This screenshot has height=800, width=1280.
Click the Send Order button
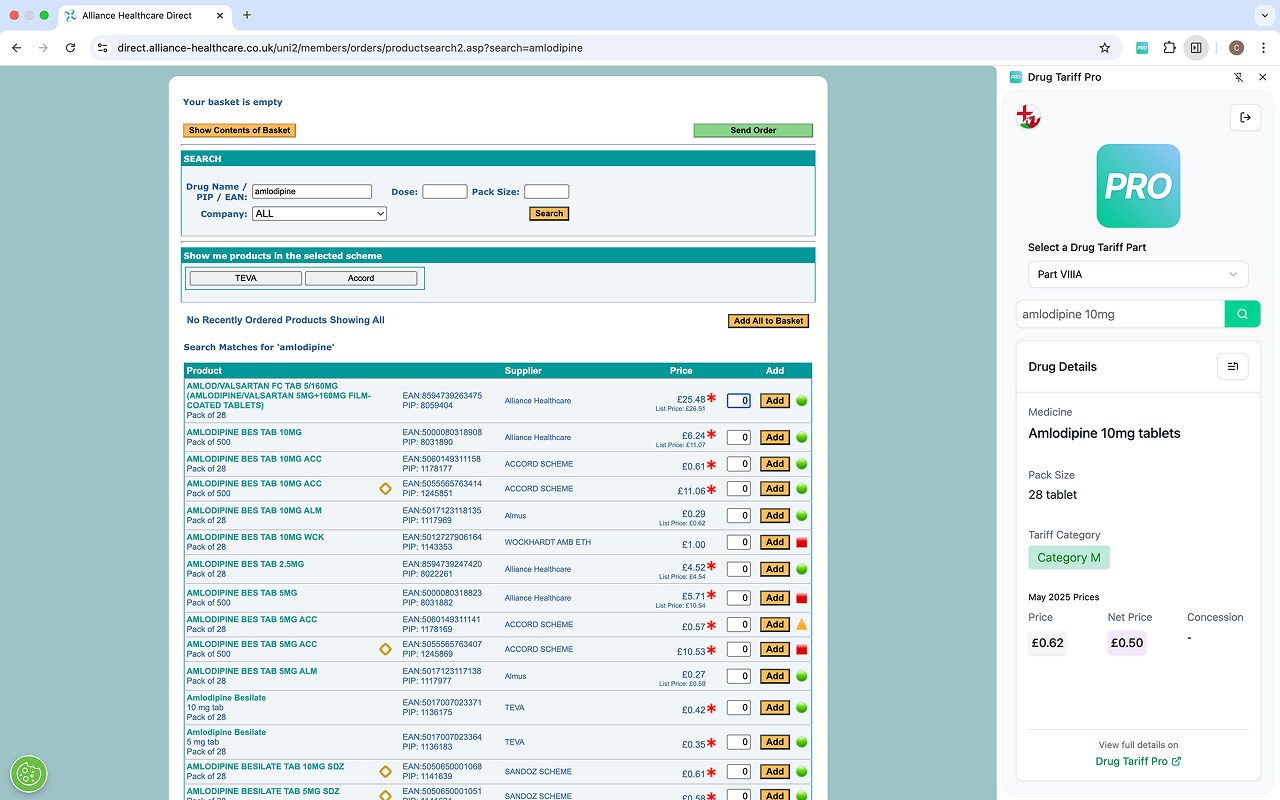(753, 130)
